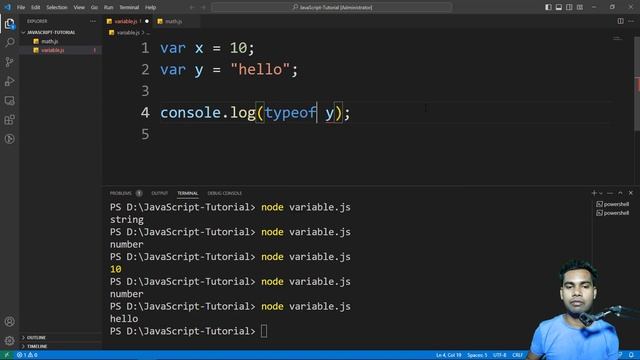Change Spaces indentation setting
This screenshot has height=360, width=640.
click(x=477, y=355)
